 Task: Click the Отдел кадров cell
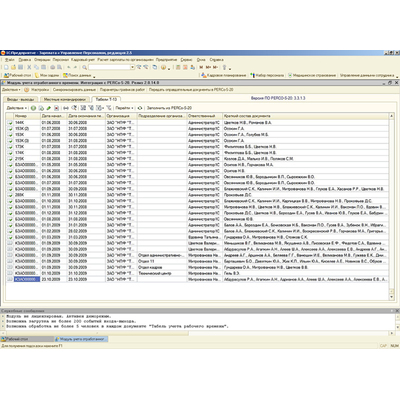click(162, 267)
